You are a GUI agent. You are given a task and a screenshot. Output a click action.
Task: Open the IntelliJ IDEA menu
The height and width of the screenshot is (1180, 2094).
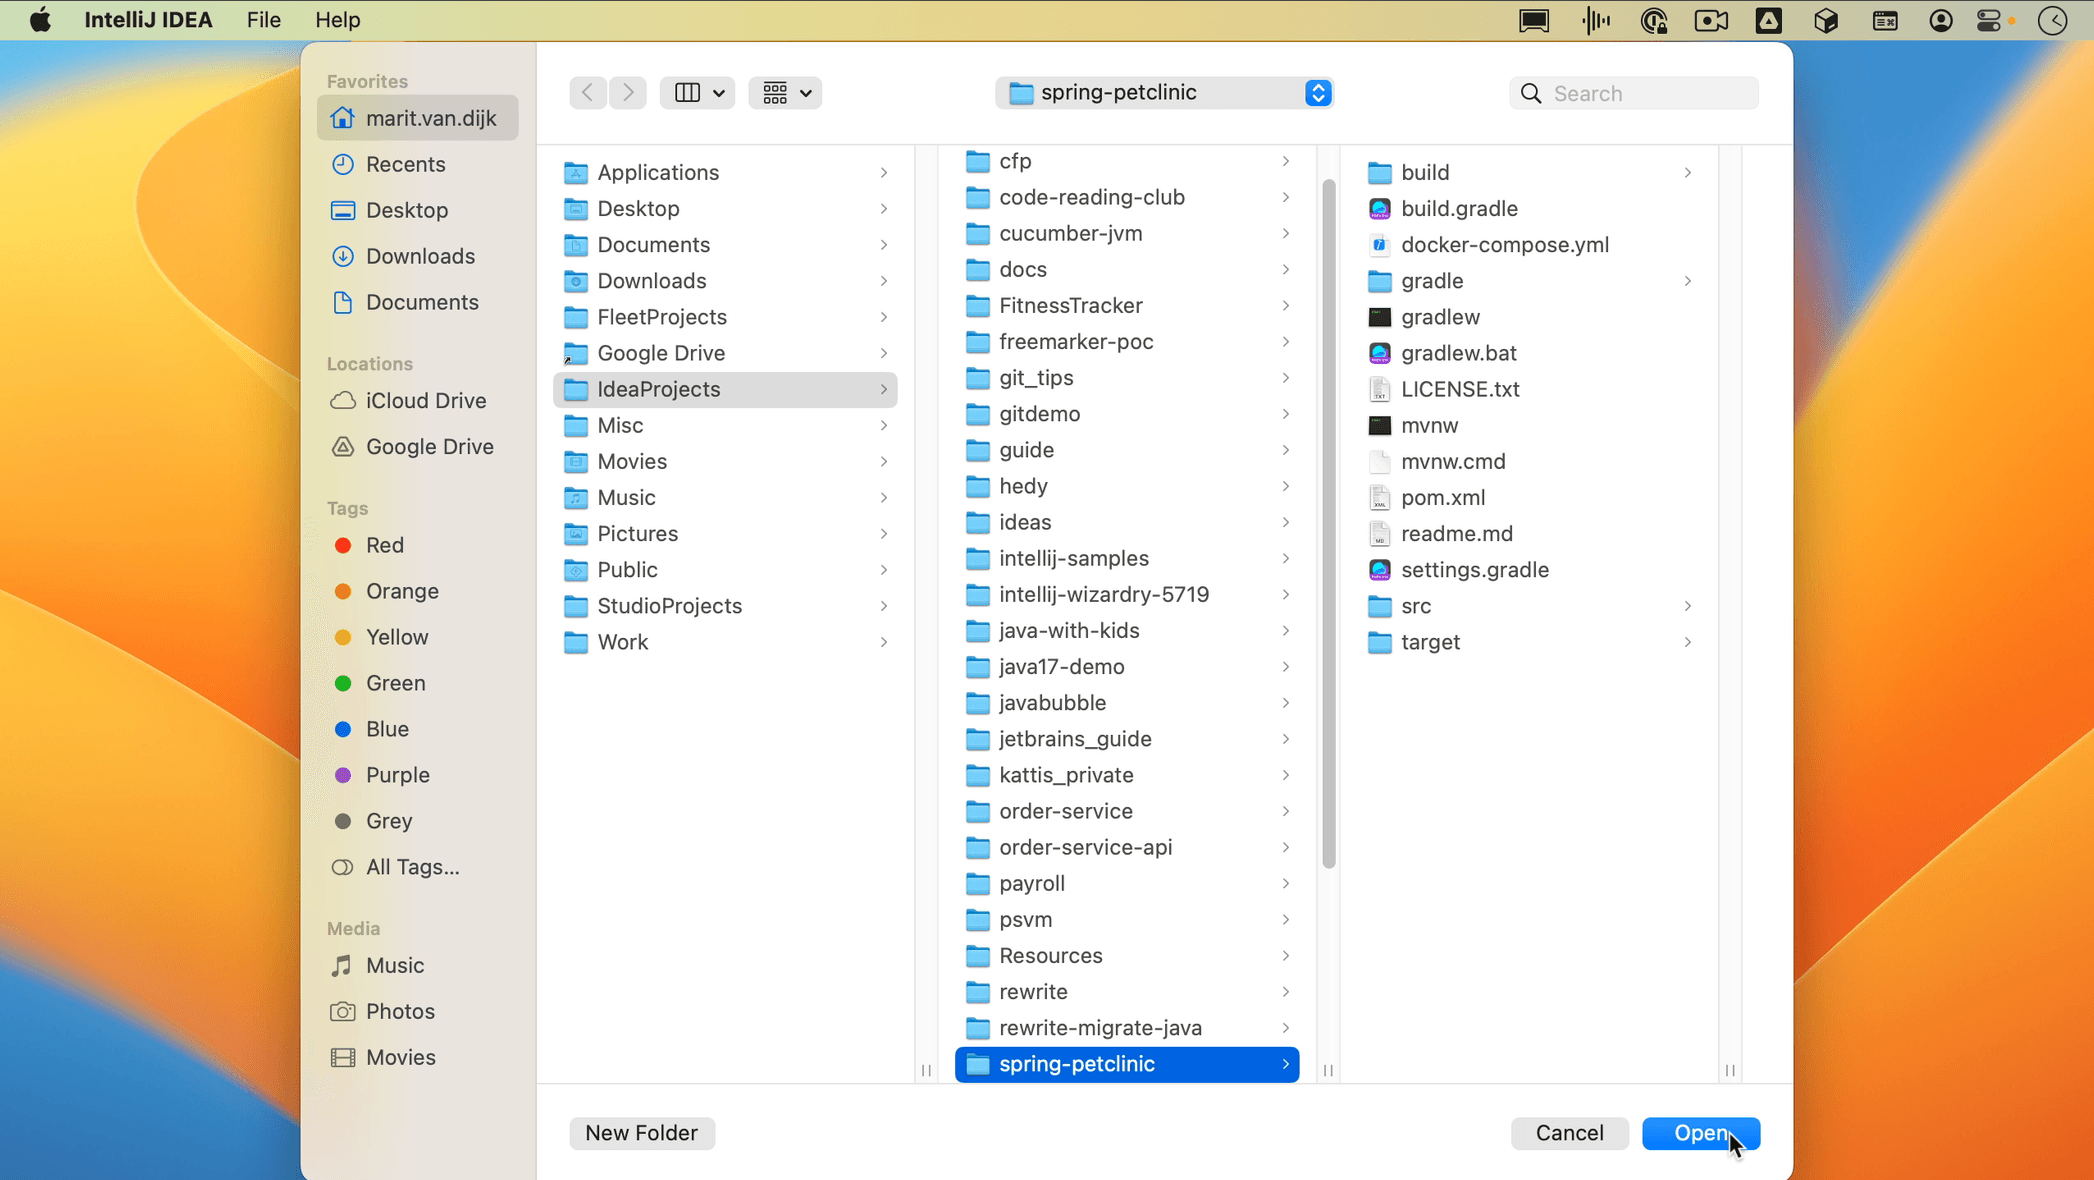[148, 19]
